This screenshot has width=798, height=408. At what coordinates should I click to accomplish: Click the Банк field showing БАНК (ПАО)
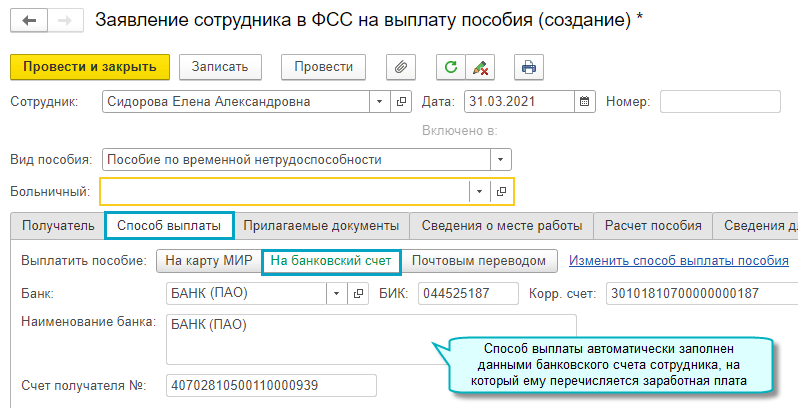point(246,294)
